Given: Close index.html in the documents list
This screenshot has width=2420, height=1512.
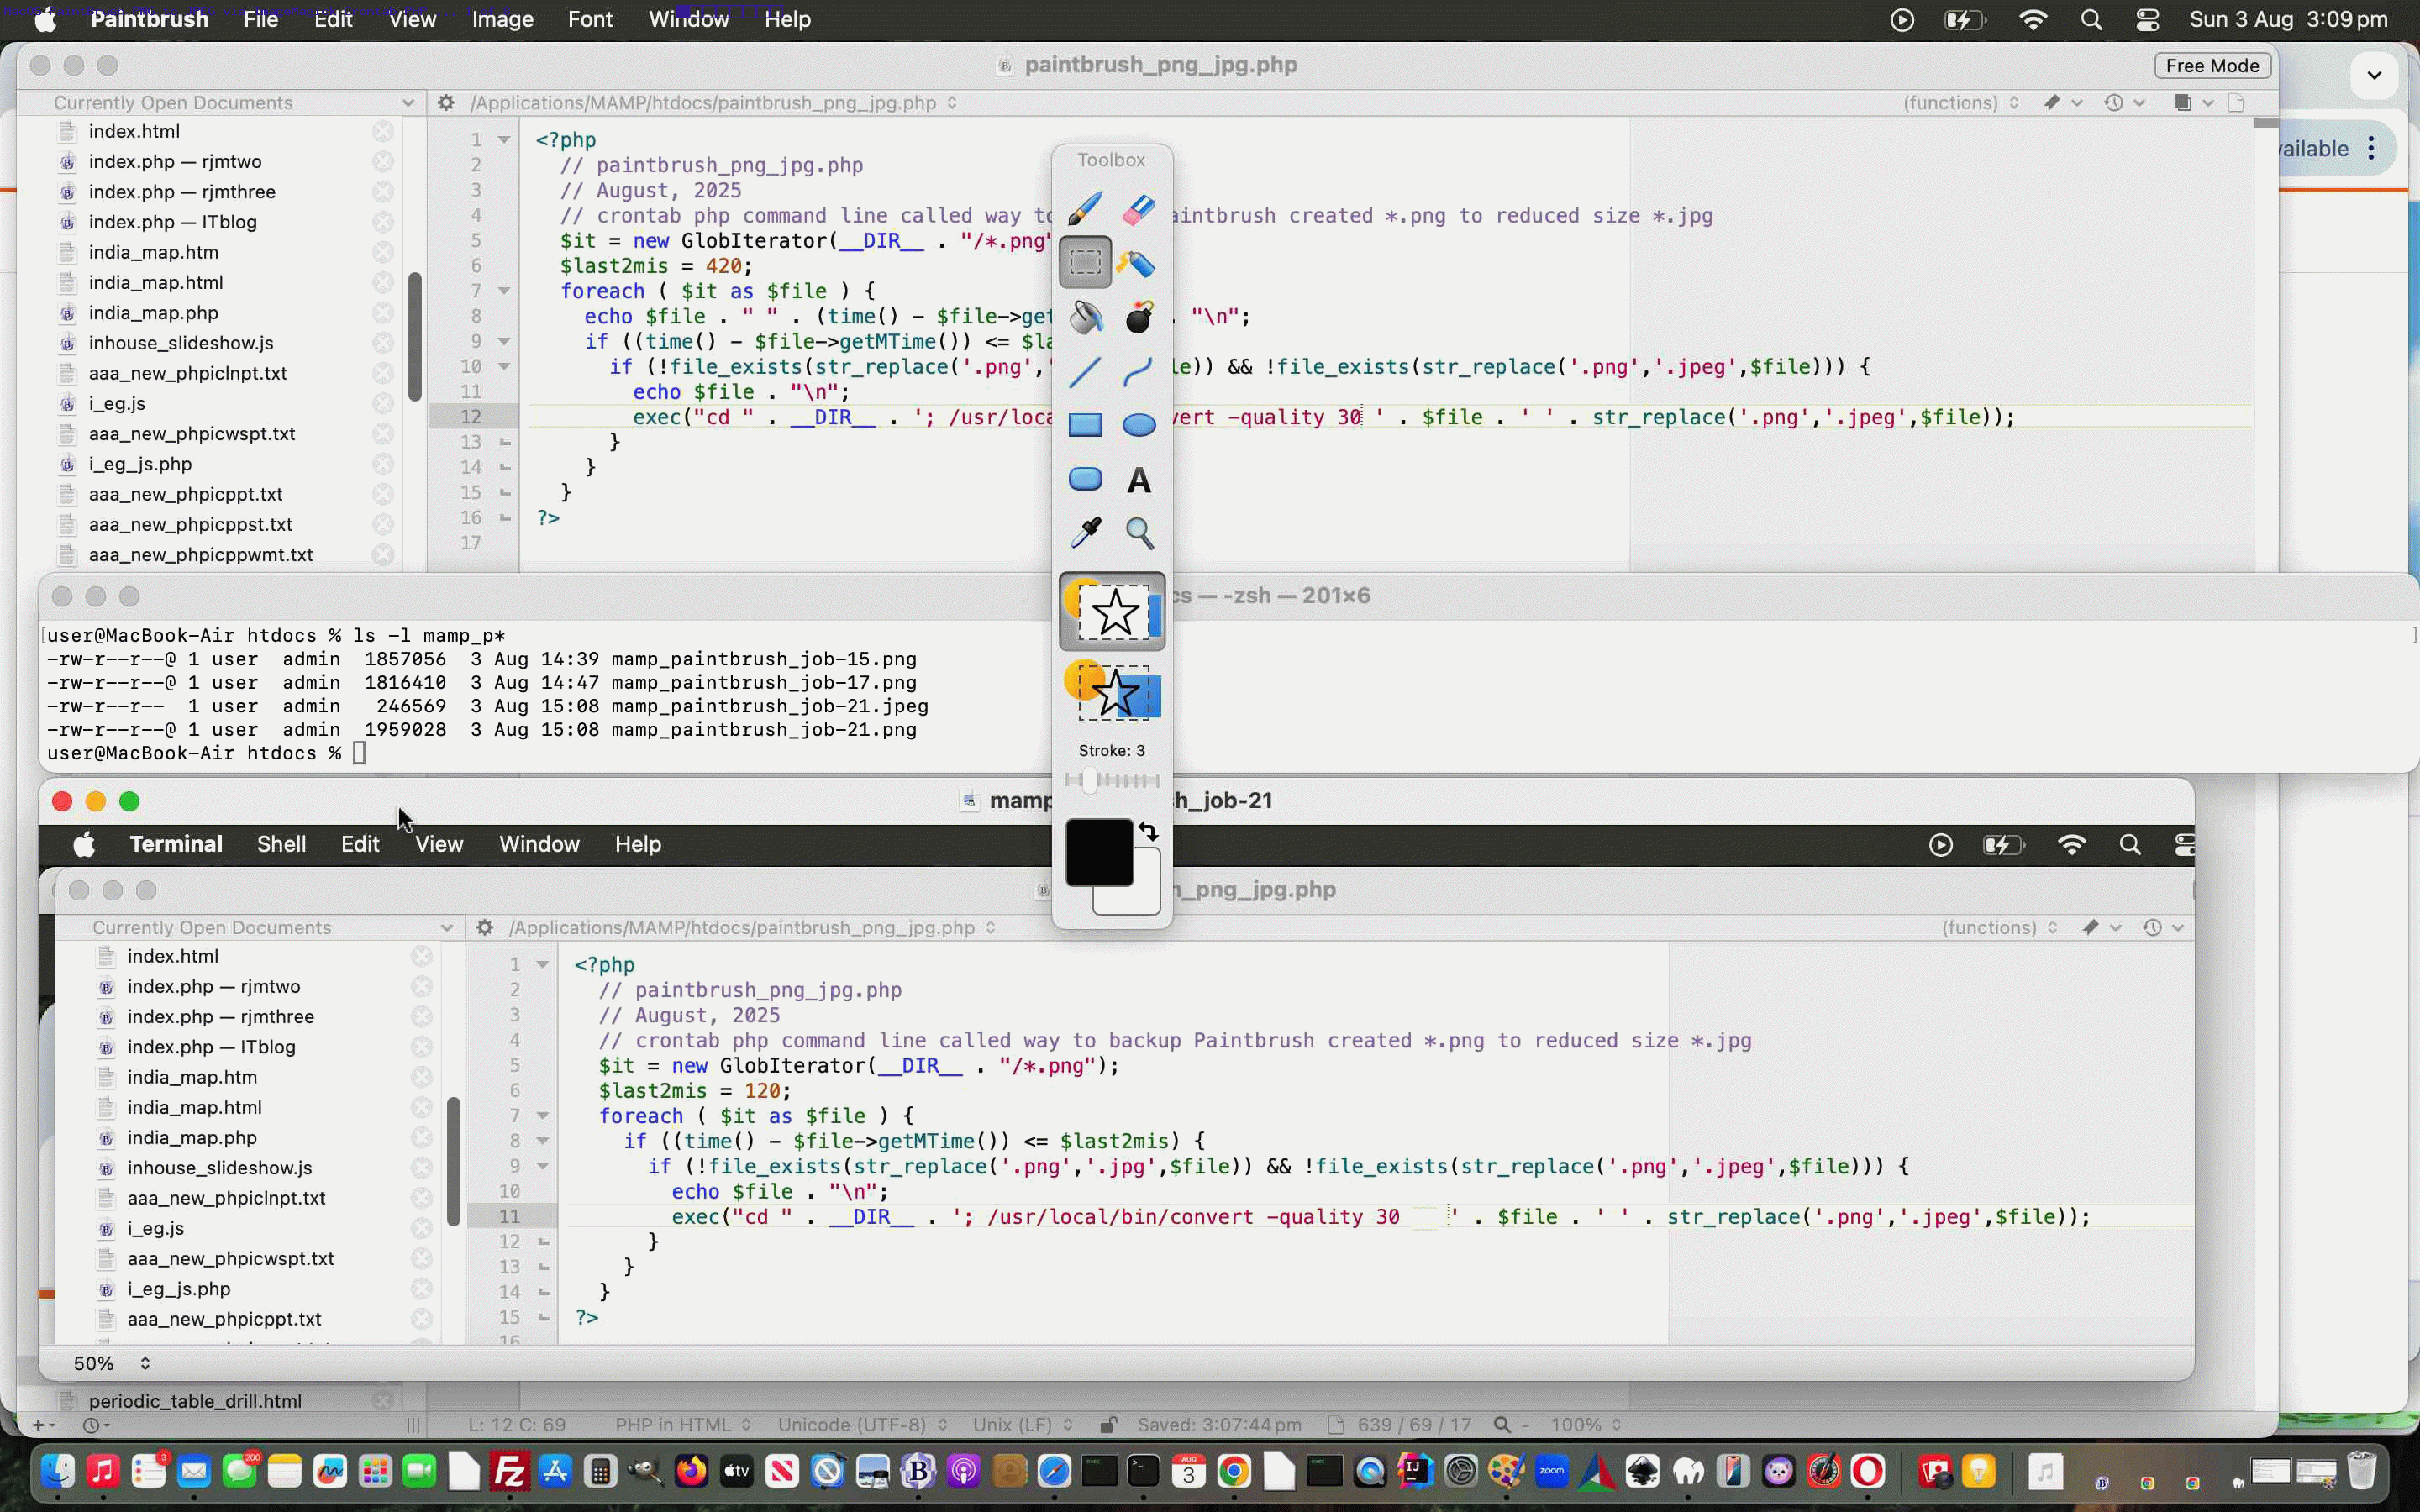Looking at the screenshot, I should (x=383, y=131).
